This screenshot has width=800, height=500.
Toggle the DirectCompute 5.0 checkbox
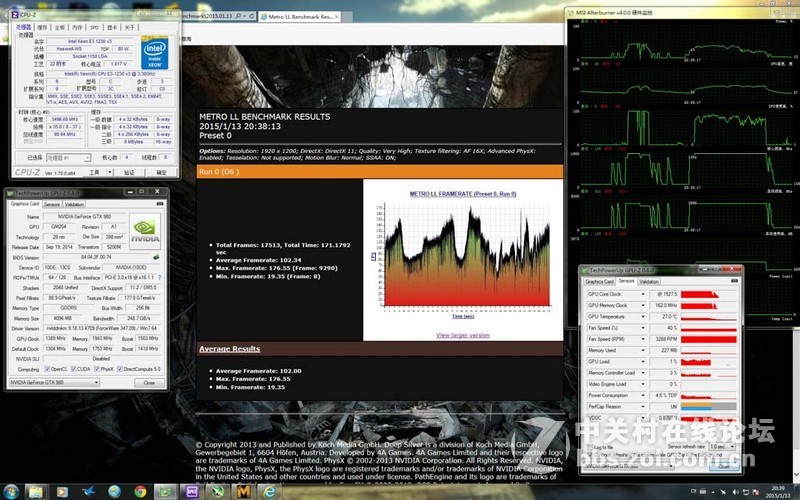coord(120,369)
